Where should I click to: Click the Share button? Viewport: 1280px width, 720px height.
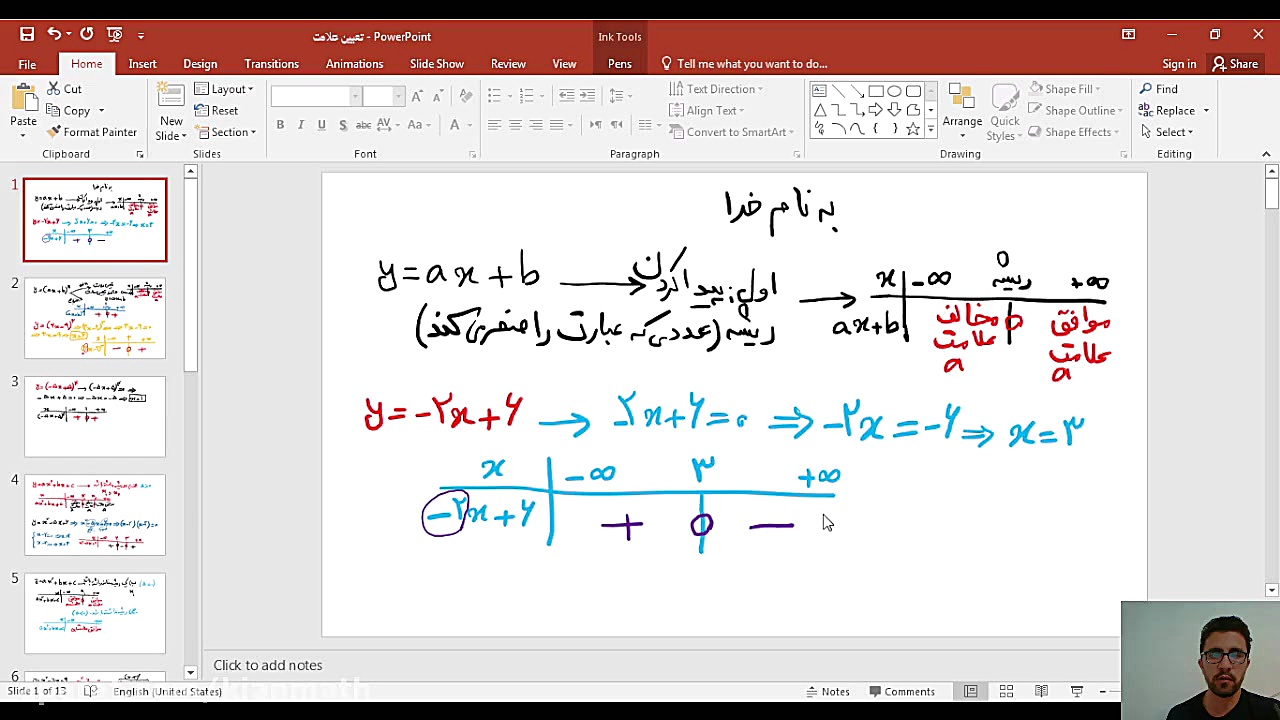[x=1236, y=64]
